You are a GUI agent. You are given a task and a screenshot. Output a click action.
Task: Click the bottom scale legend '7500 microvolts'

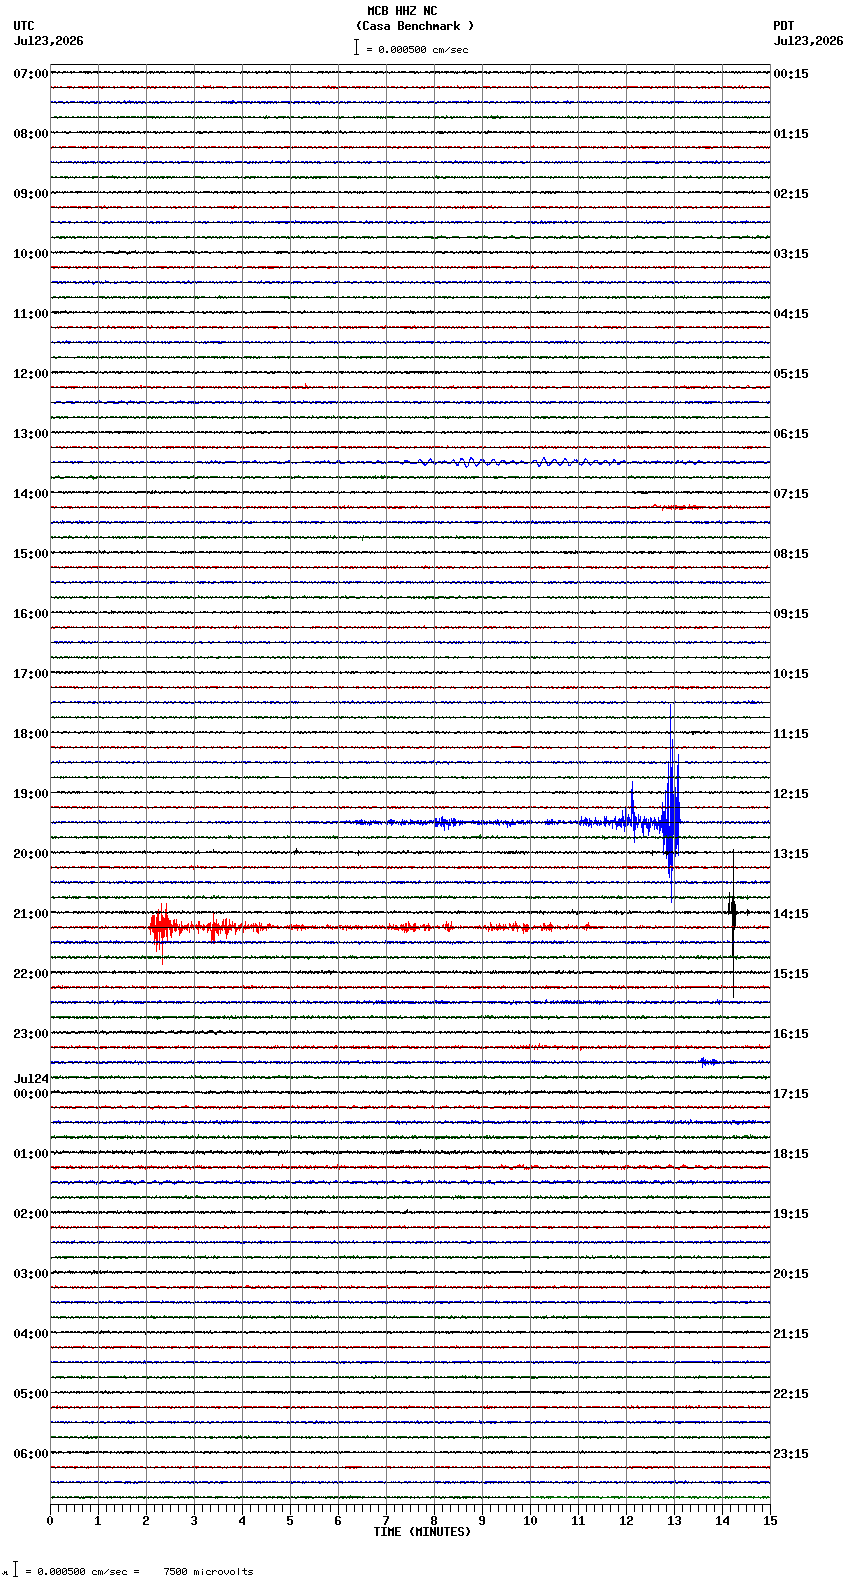click(208, 1572)
